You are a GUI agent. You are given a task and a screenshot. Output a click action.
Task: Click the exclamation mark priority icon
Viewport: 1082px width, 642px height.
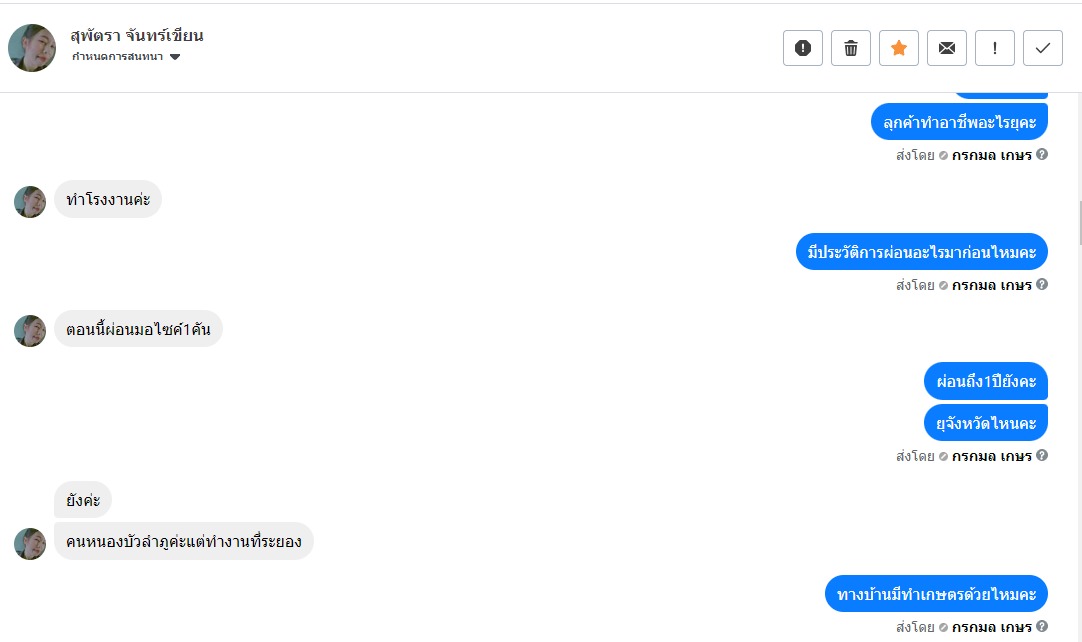pos(994,48)
